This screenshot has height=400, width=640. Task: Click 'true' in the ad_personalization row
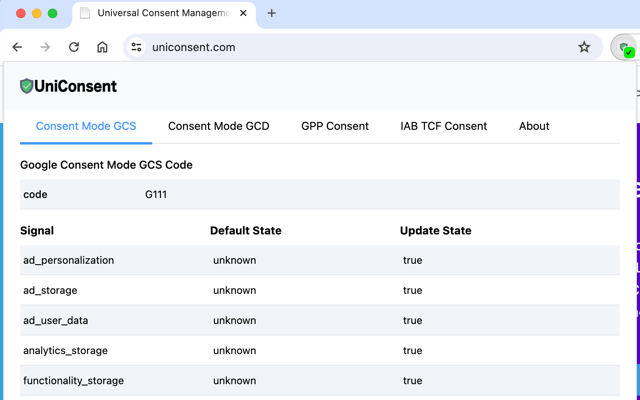click(413, 260)
